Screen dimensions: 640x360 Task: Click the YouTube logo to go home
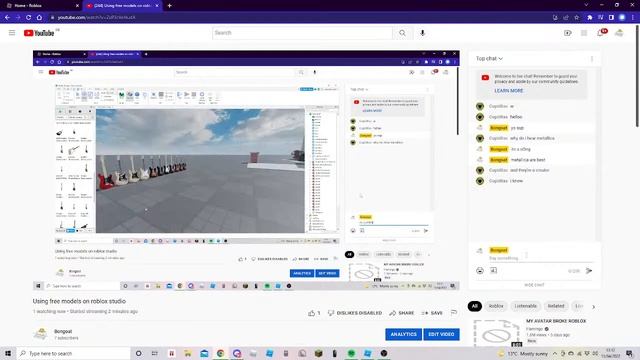39,33
